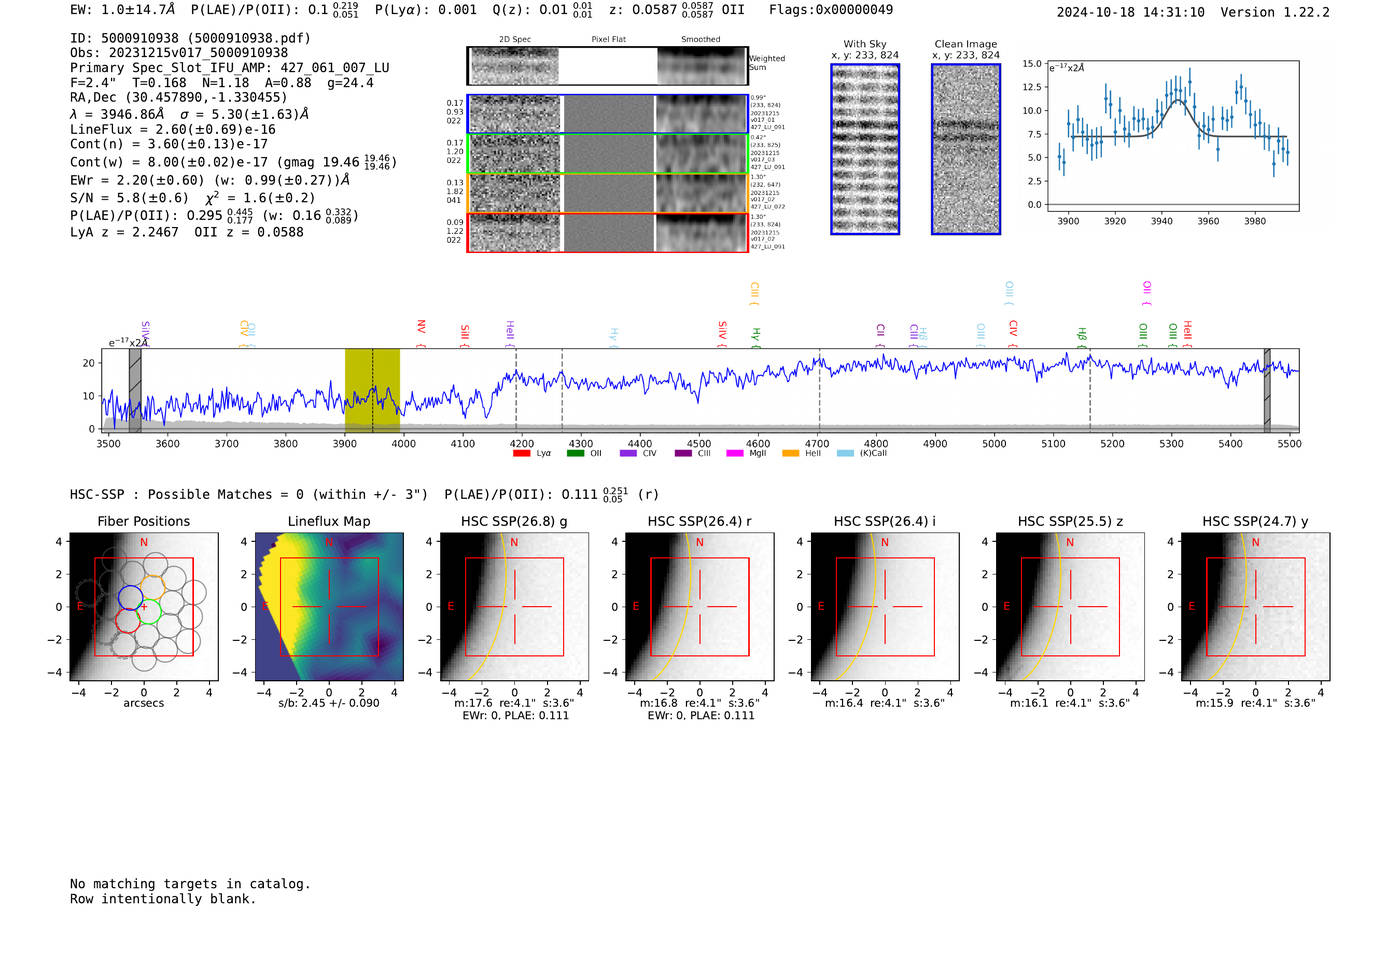The width and height of the screenshot is (1400, 953).
Task: Select the green-bordered fiber 2D spectrum row
Action: coord(608,154)
